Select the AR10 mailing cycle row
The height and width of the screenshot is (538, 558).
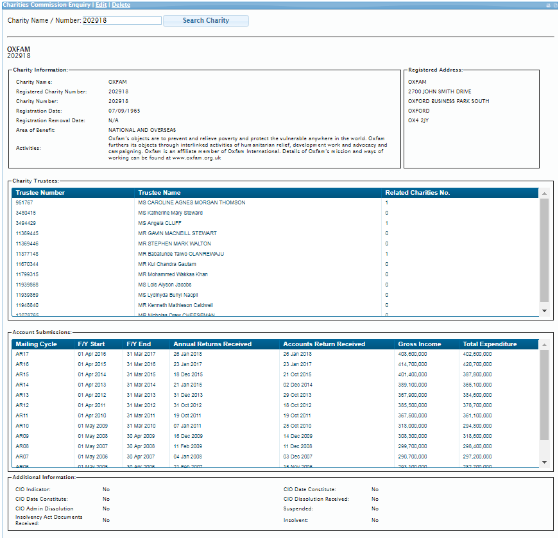pyautogui.click(x=275, y=426)
